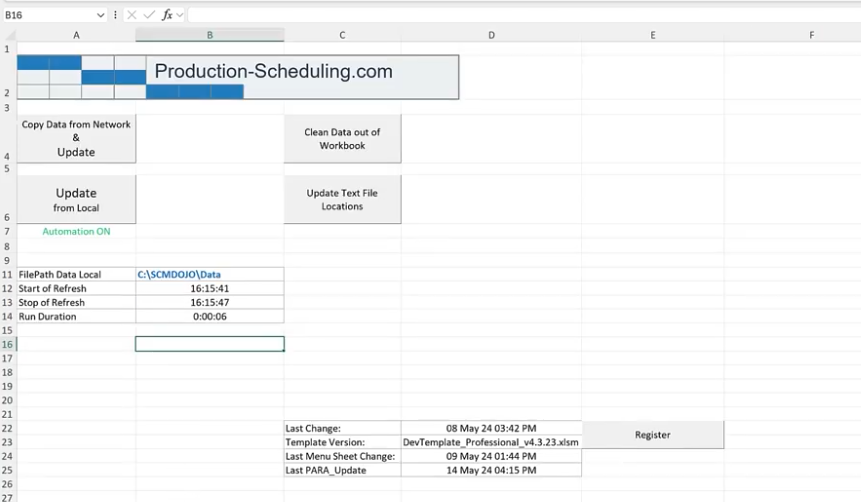861x502 pixels.
Task: Select row 27 header
Action: 8,498
